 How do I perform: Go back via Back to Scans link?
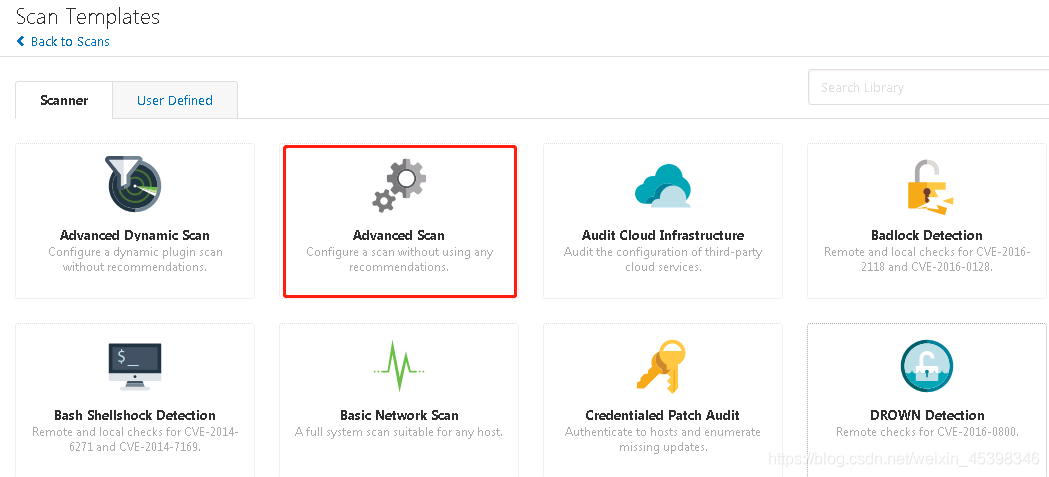70,41
